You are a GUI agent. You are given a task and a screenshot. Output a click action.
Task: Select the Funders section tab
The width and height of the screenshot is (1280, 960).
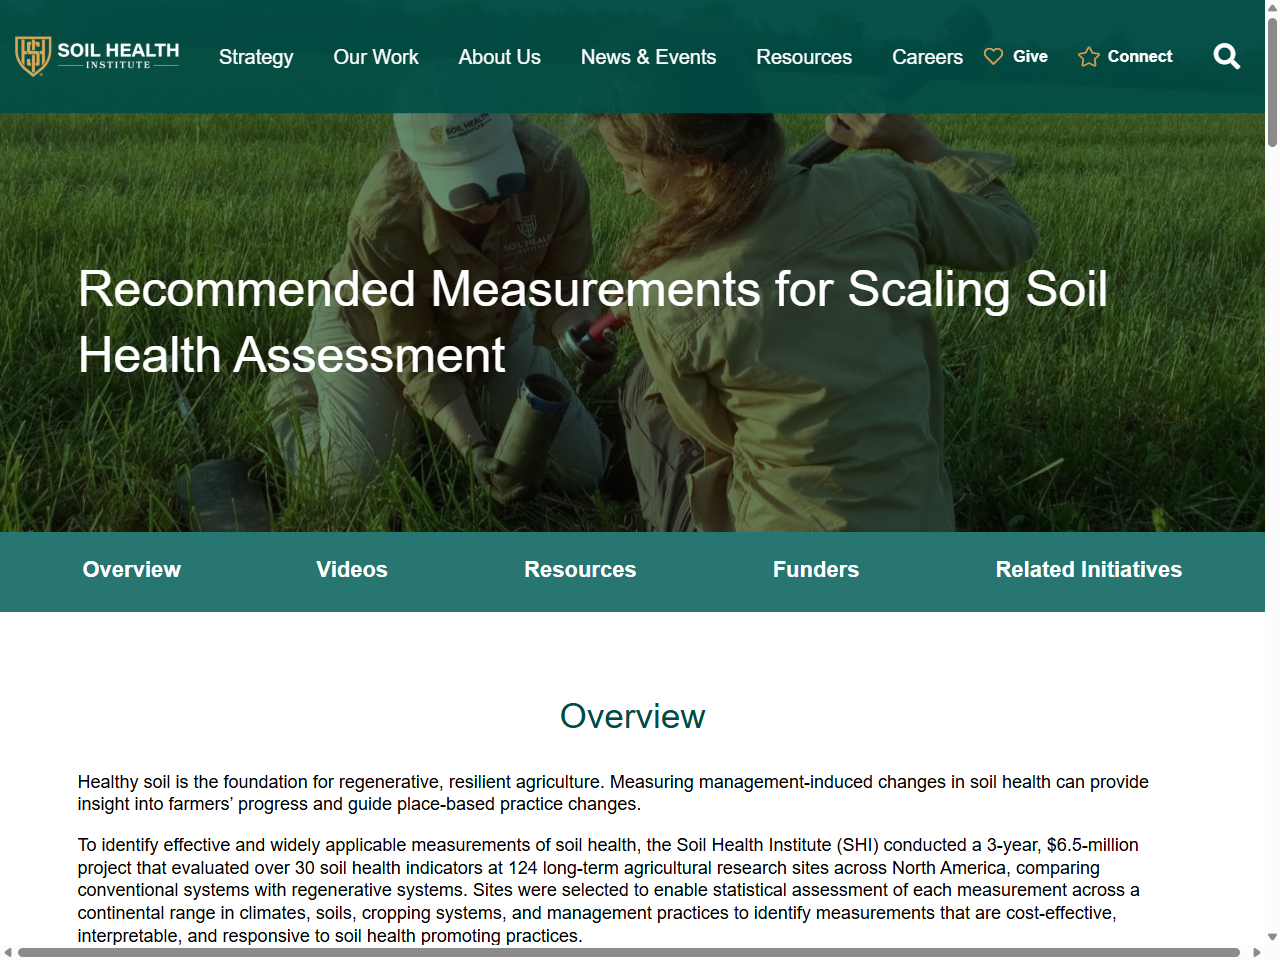816,570
